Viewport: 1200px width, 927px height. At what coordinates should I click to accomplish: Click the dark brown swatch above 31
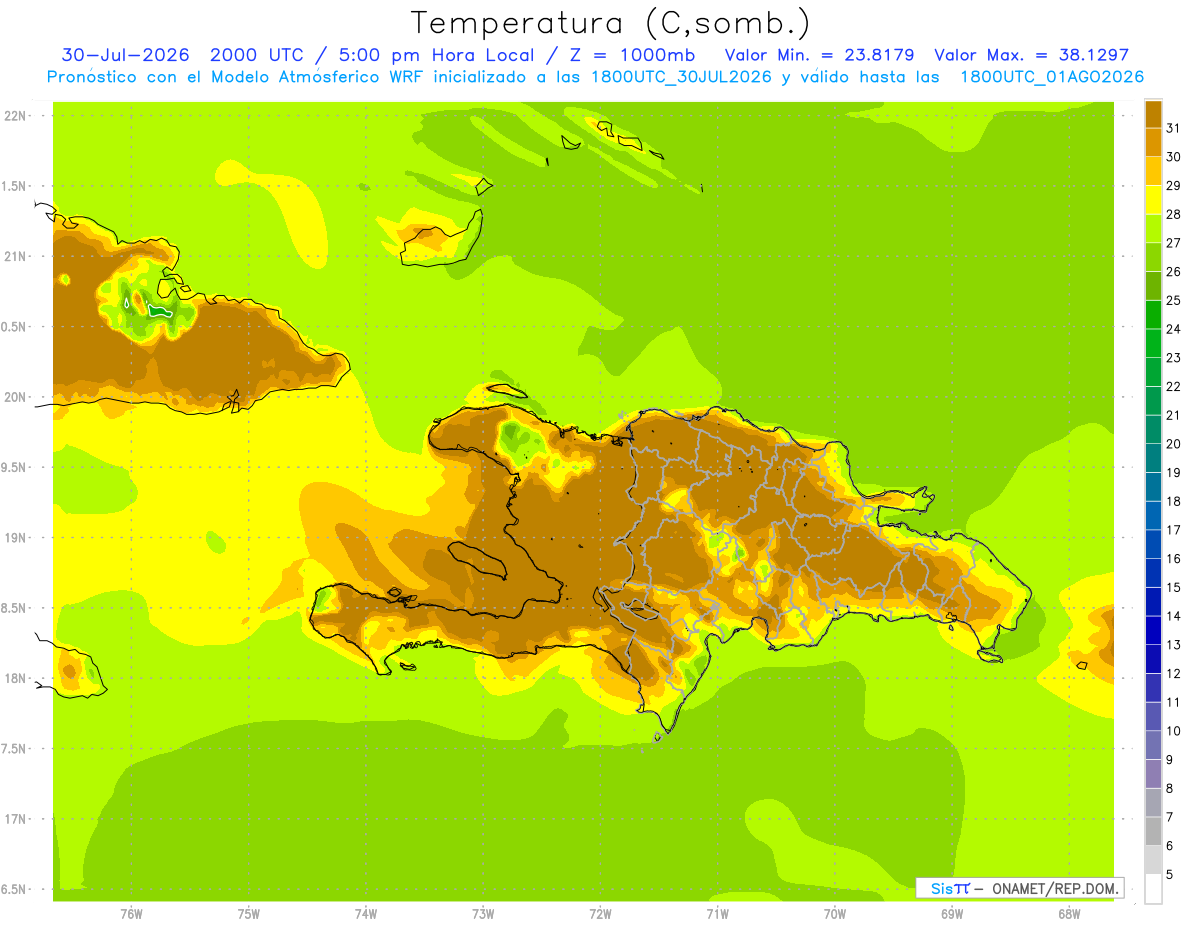click(x=1153, y=114)
